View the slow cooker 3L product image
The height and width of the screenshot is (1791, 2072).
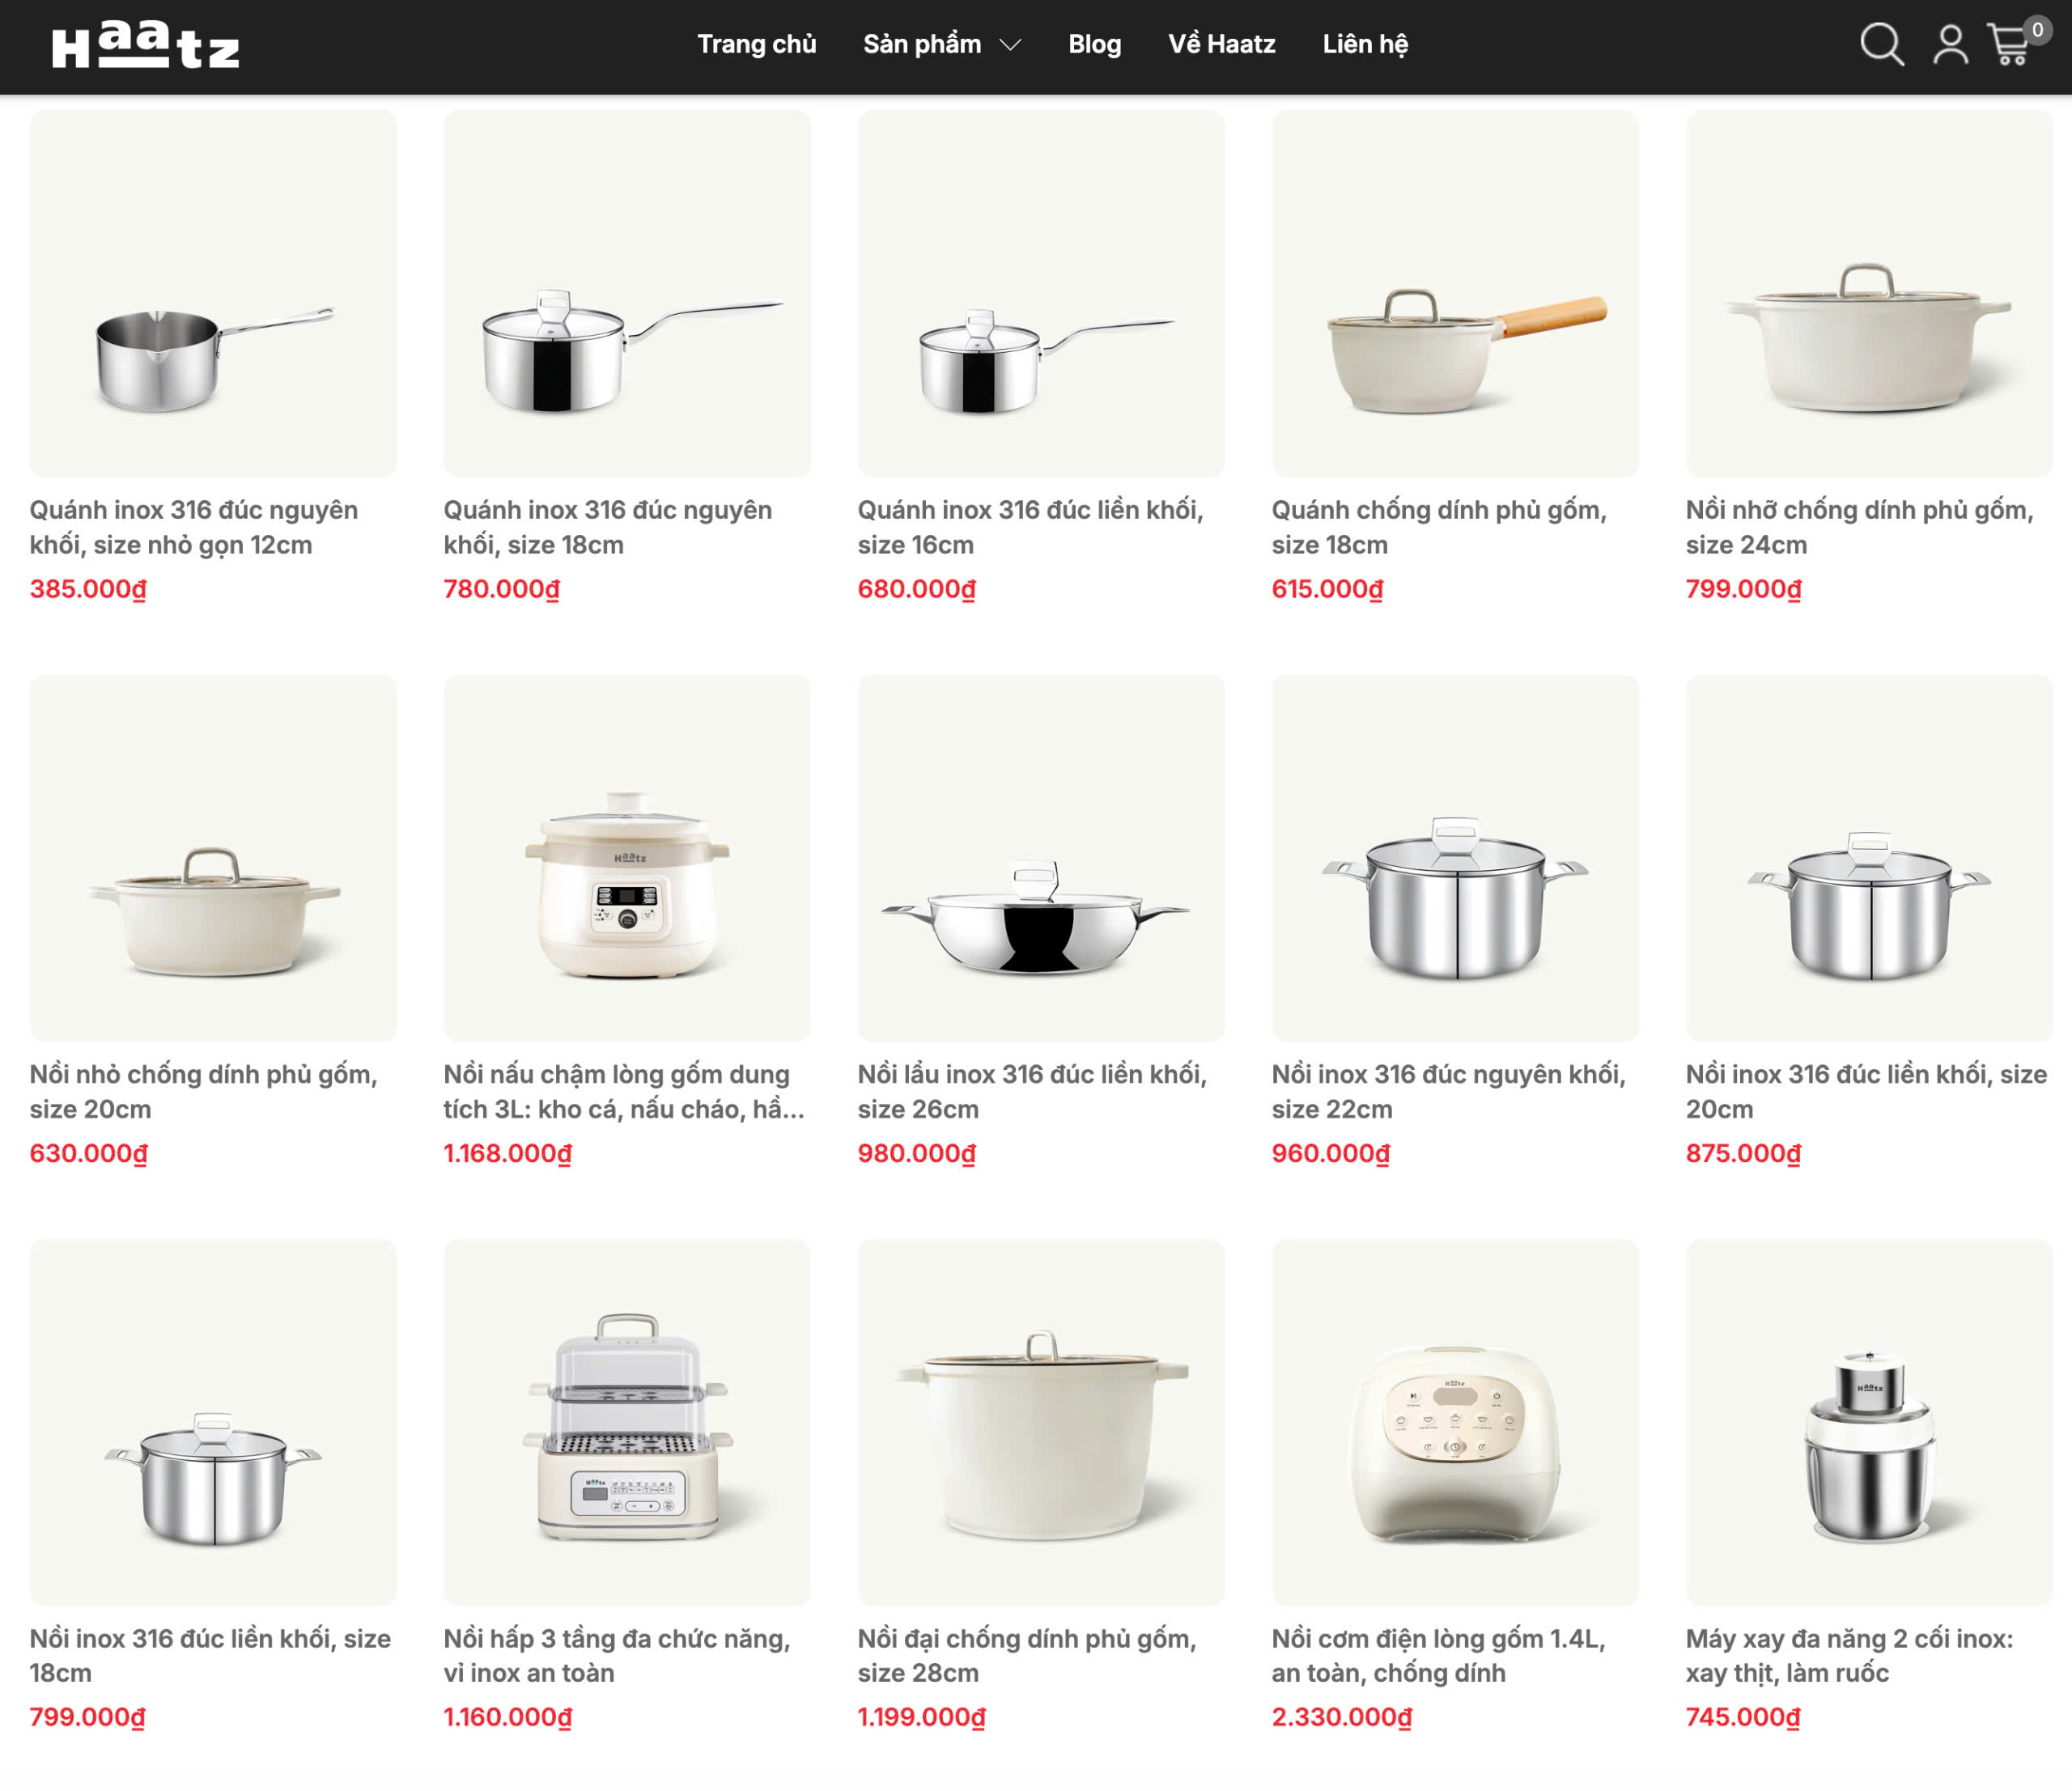(627, 858)
